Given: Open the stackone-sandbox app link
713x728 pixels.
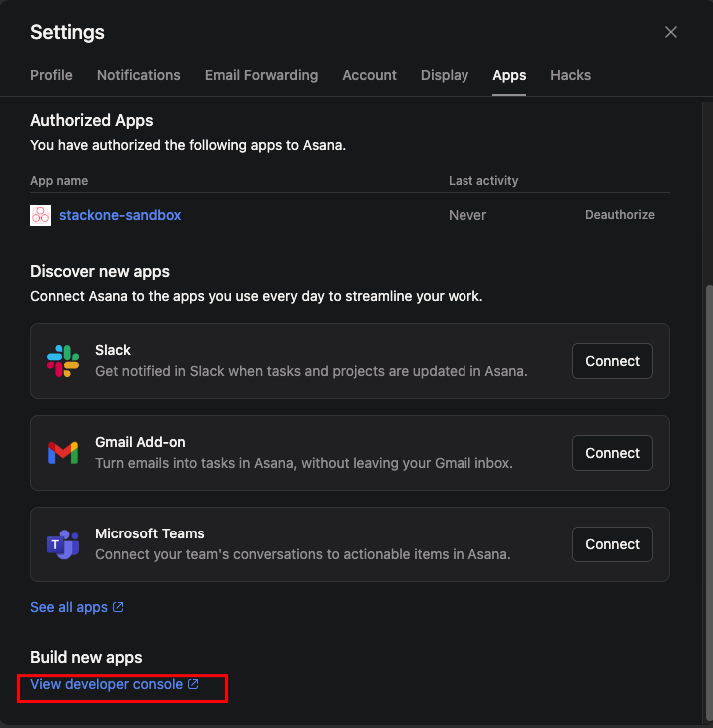Looking at the screenshot, I should (x=120, y=215).
